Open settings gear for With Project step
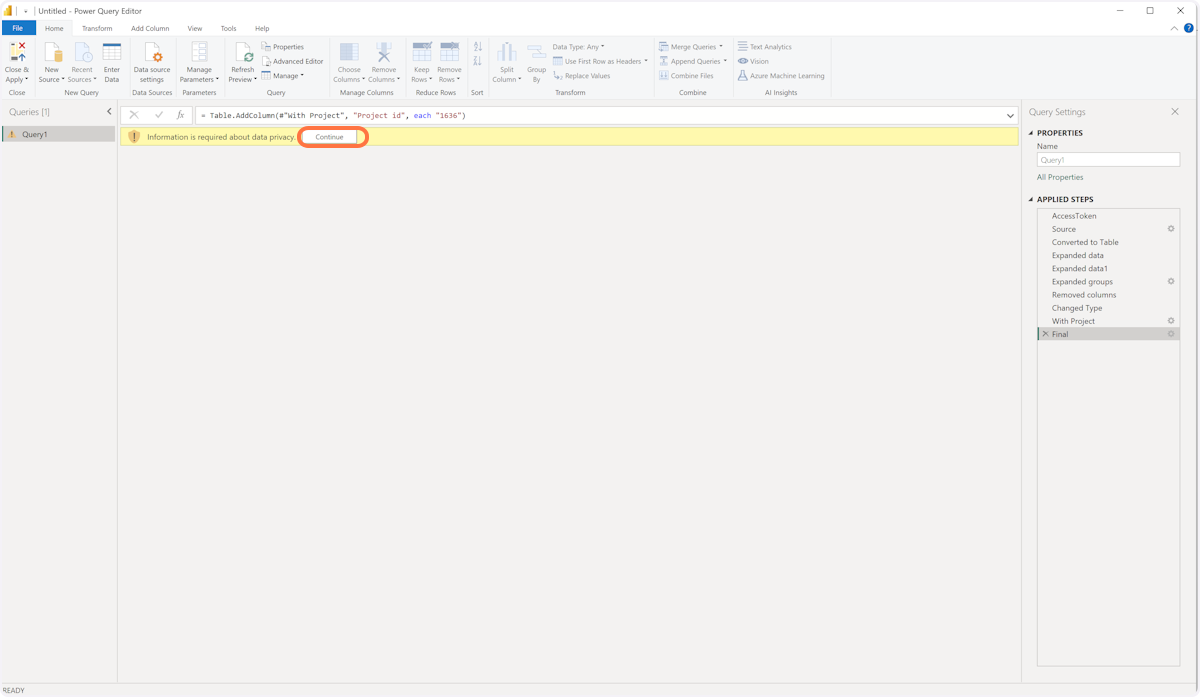The height and width of the screenshot is (697, 1200). coord(1171,321)
